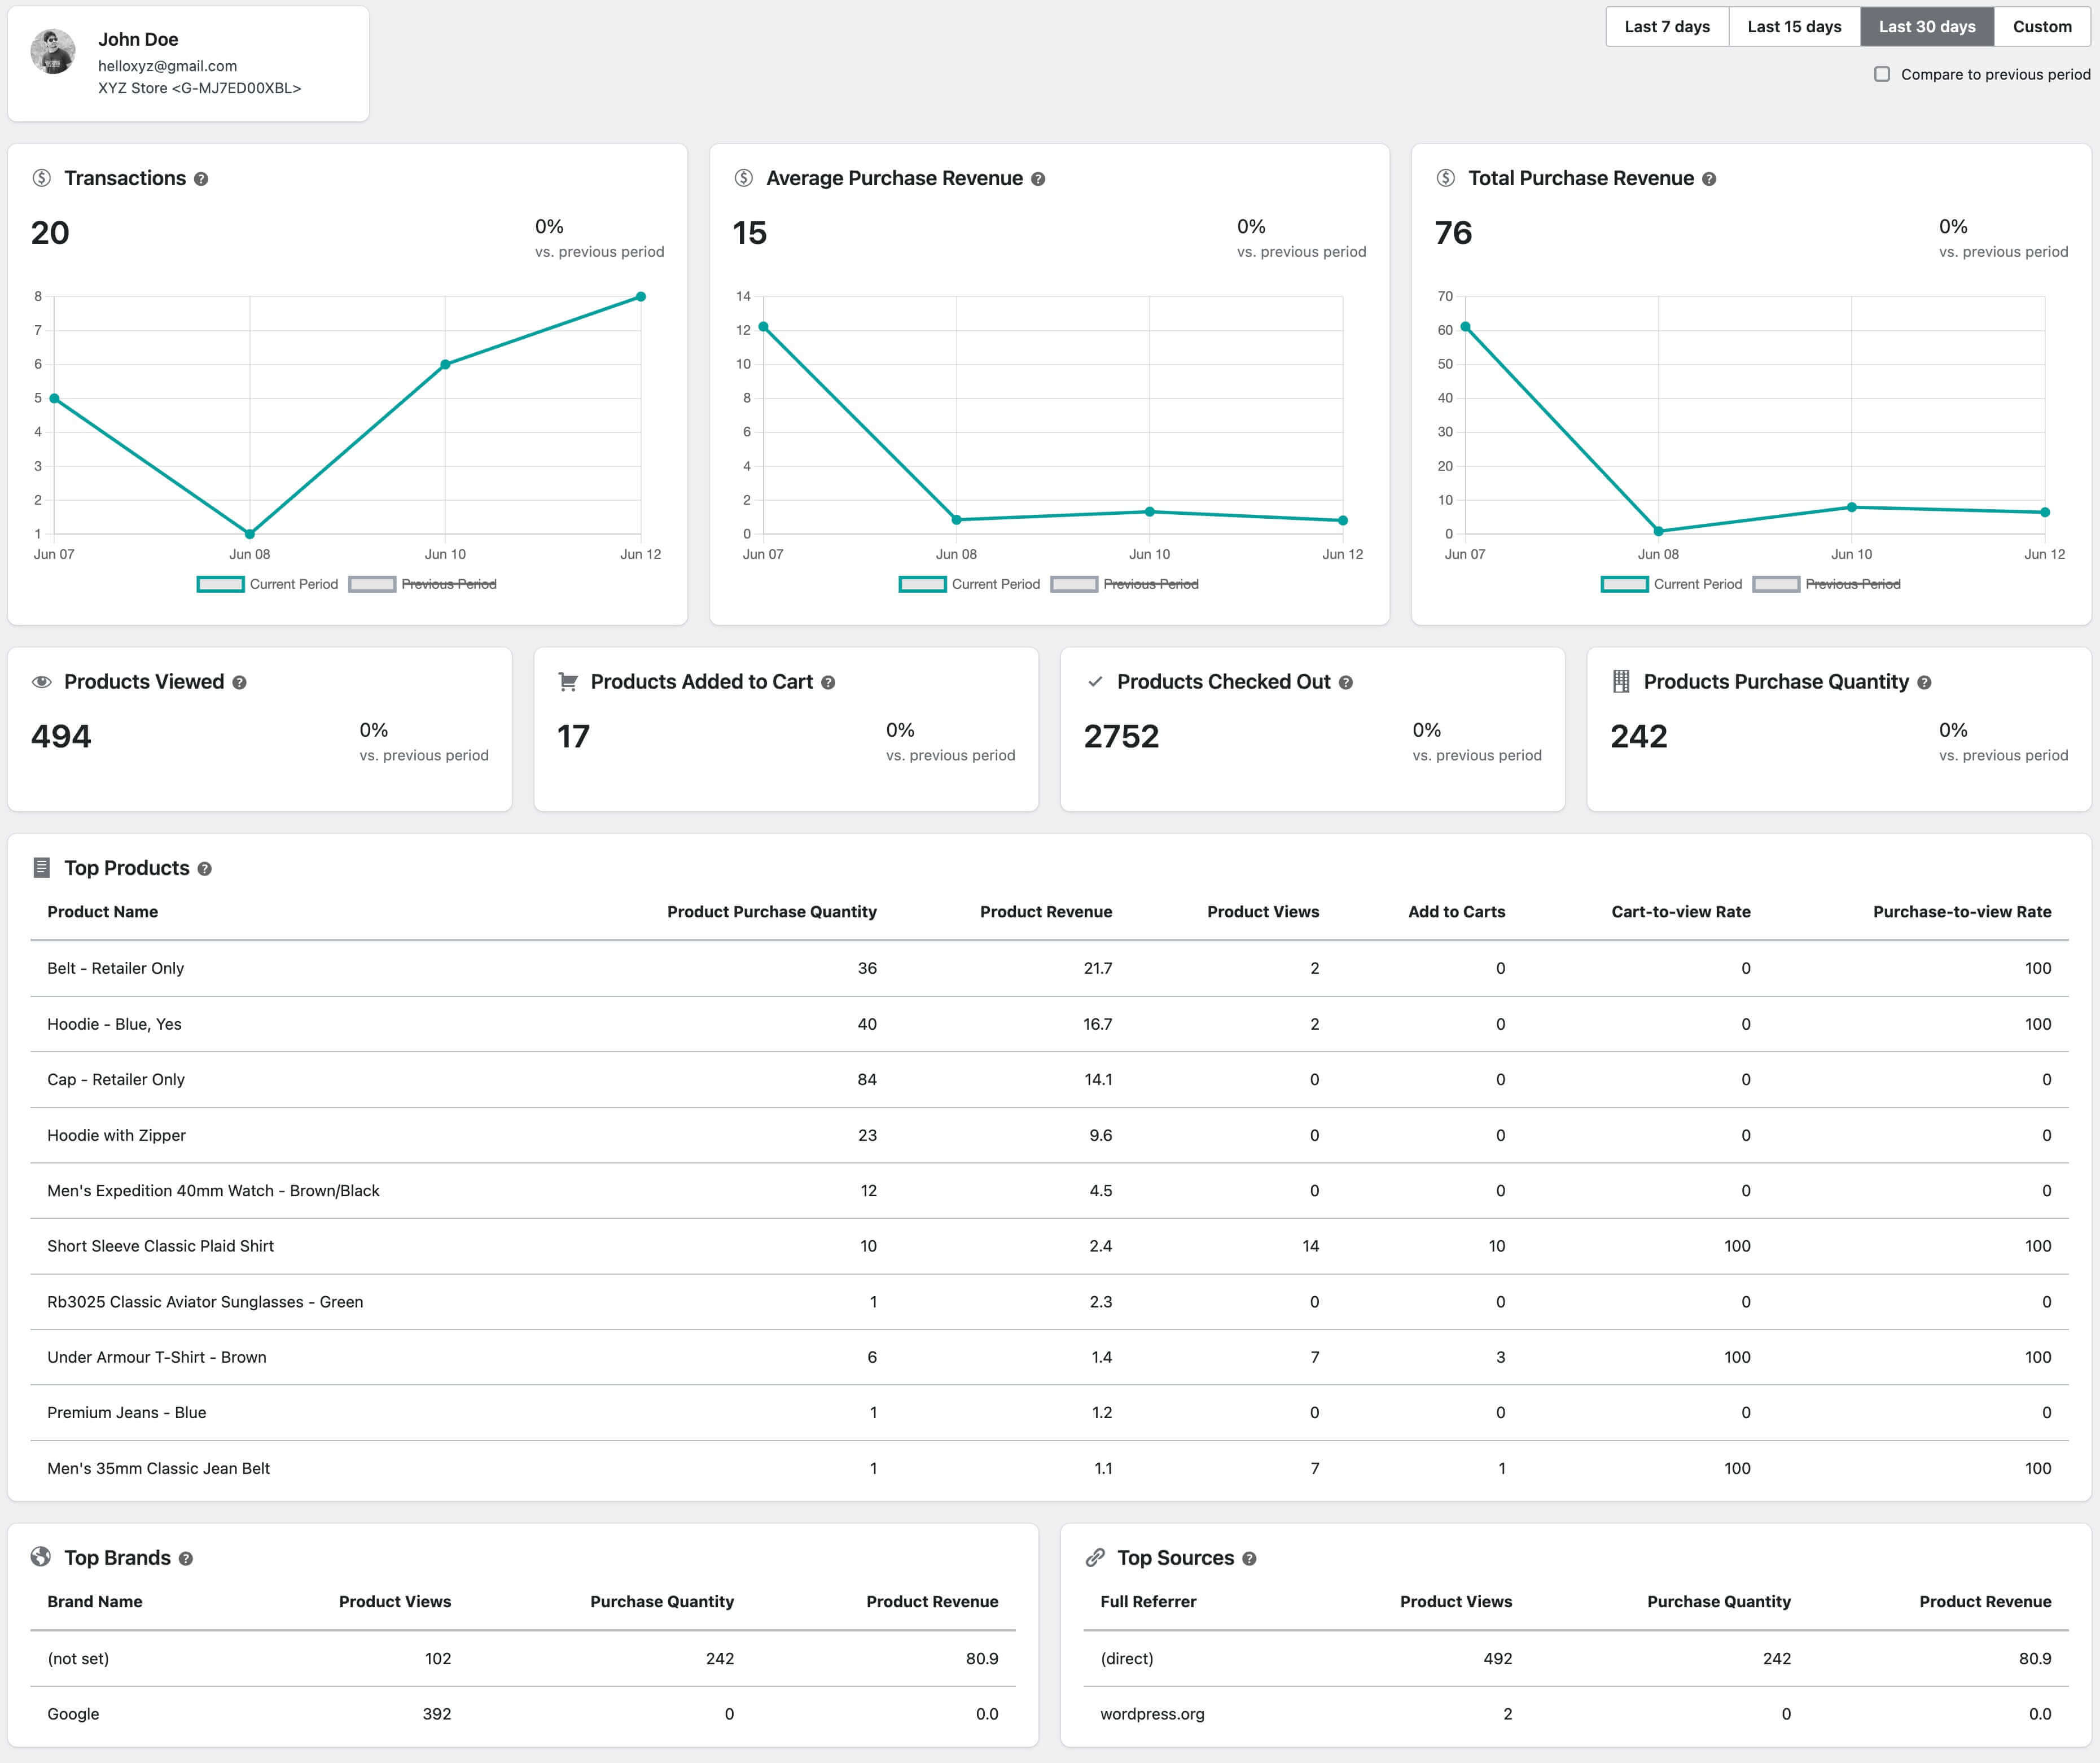Click the checkmark icon for Products Checked Out
Screen dimensions: 2100x1763
(1095, 682)
